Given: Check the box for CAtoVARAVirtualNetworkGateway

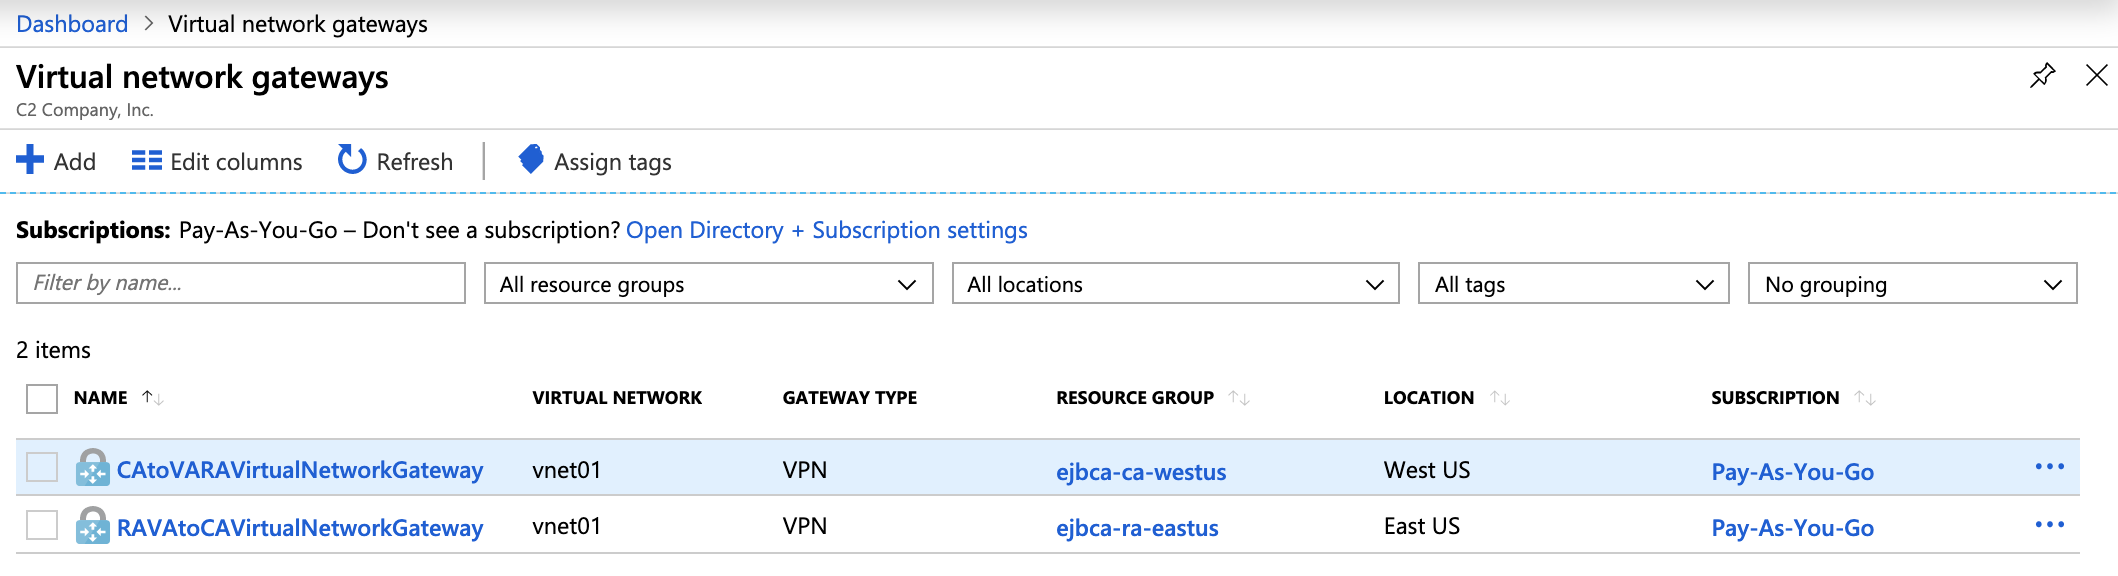Looking at the screenshot, I should 42,468.
